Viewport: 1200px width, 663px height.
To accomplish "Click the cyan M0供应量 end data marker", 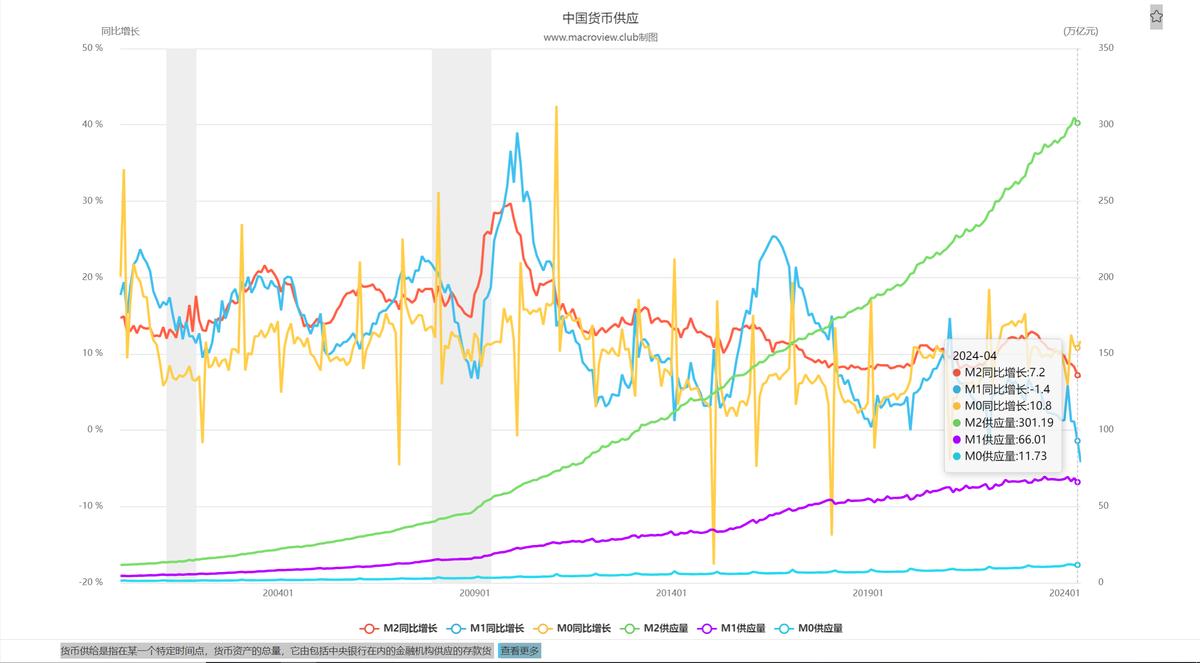I will tap(1077, 565).
